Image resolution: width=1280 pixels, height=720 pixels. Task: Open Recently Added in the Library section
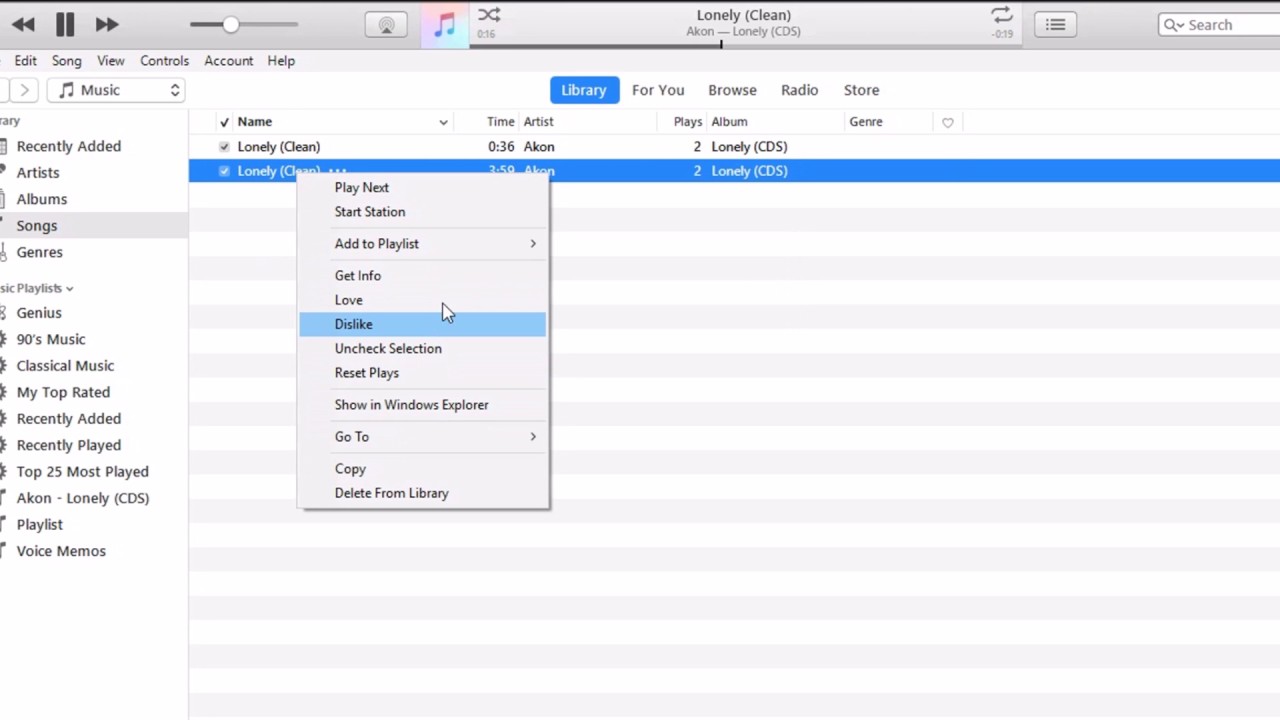click(68, 146)
